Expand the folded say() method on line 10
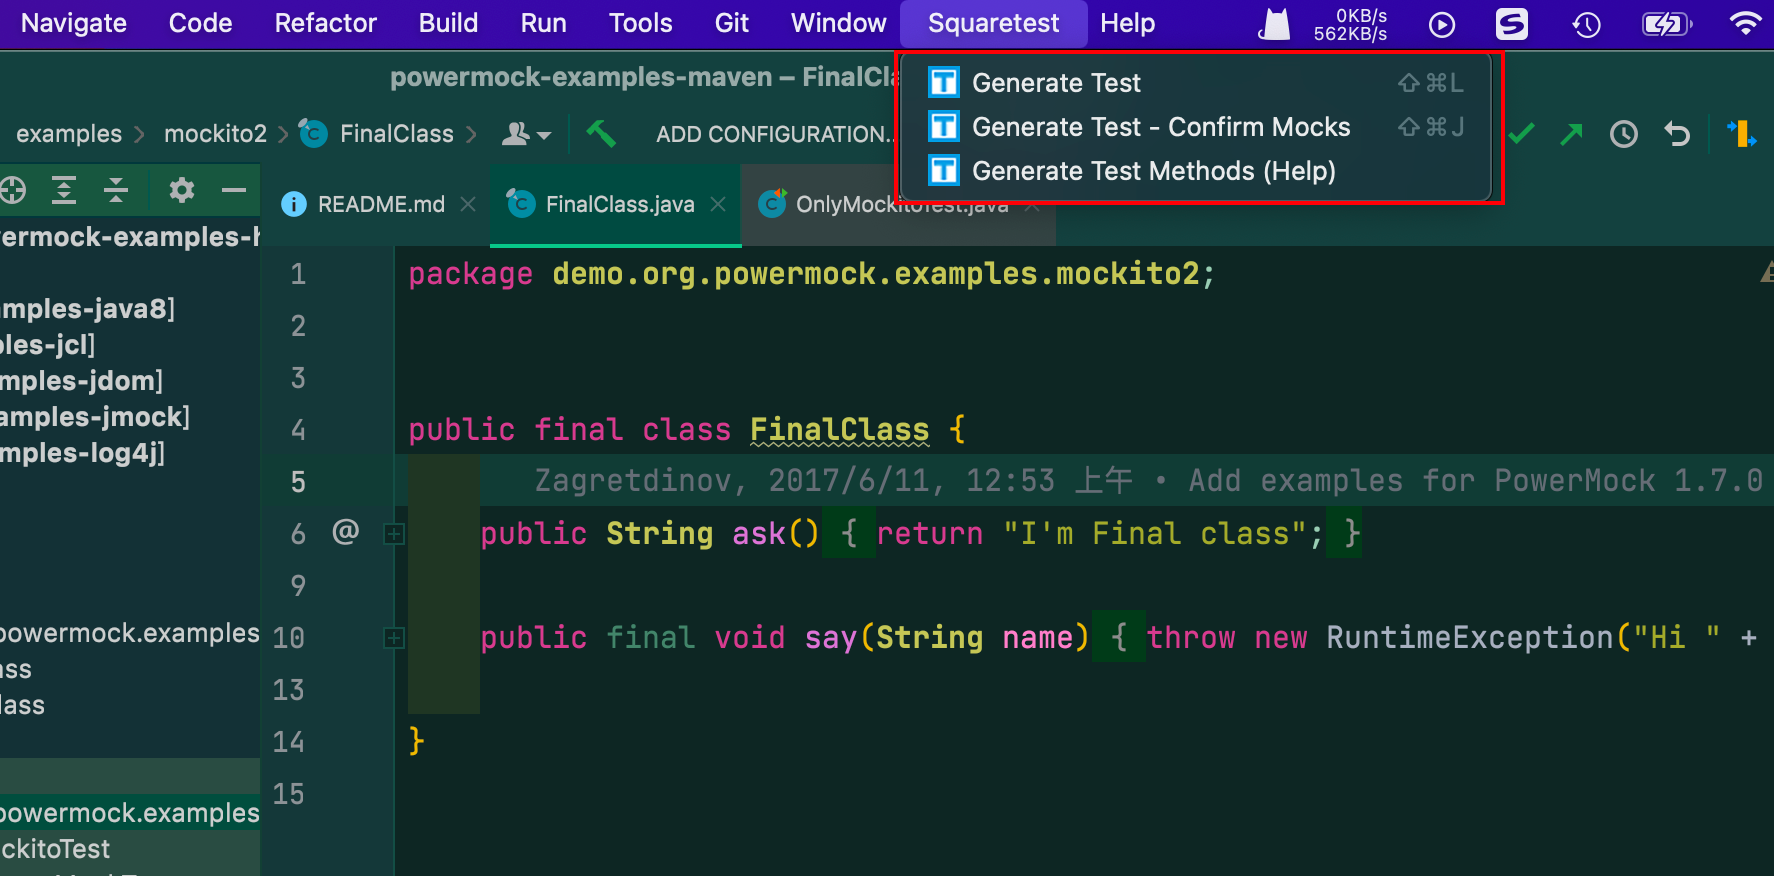Screen dimensions: 1774x876 tap(394, 638)
